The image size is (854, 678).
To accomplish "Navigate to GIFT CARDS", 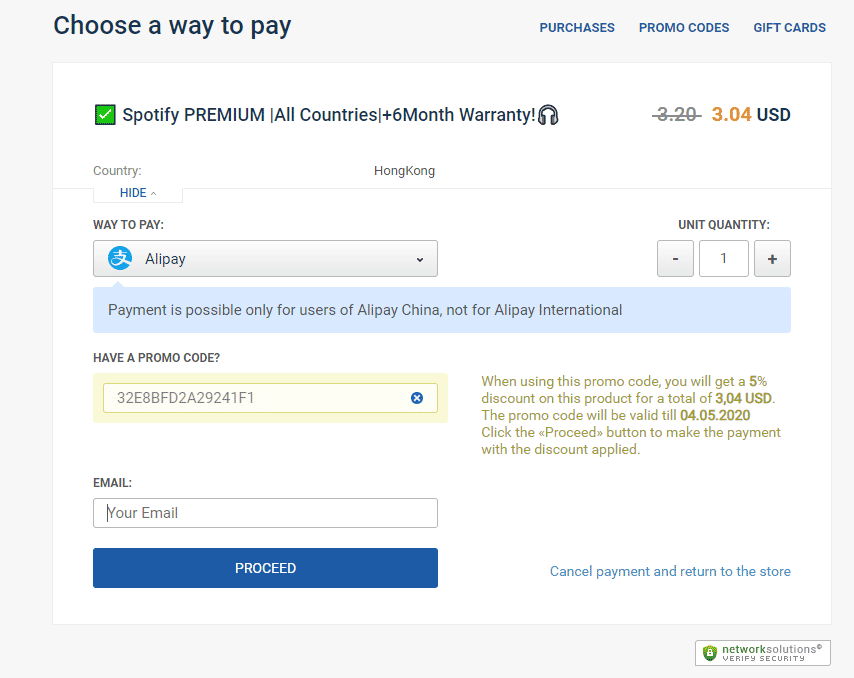I will pyautogui.click(x=789, y=28).
